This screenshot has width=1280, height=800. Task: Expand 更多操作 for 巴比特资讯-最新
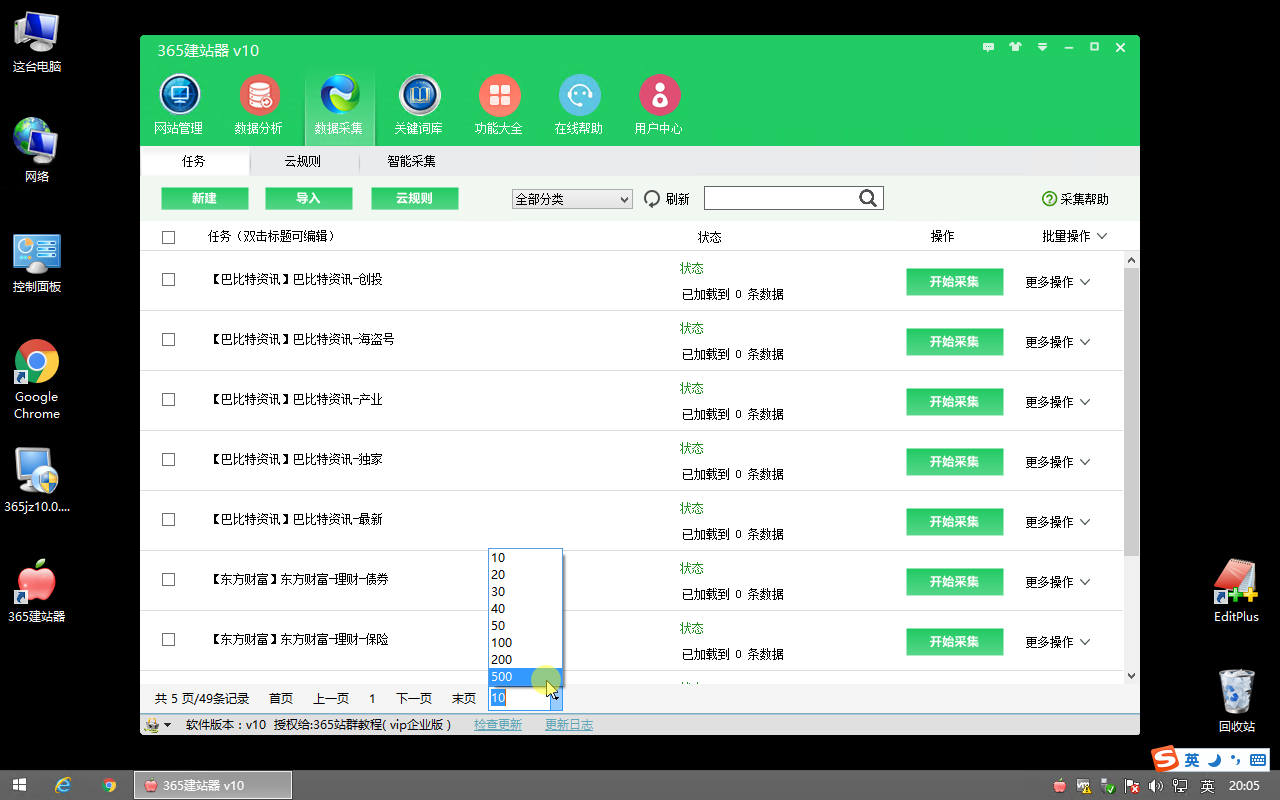pos(1057,522)
